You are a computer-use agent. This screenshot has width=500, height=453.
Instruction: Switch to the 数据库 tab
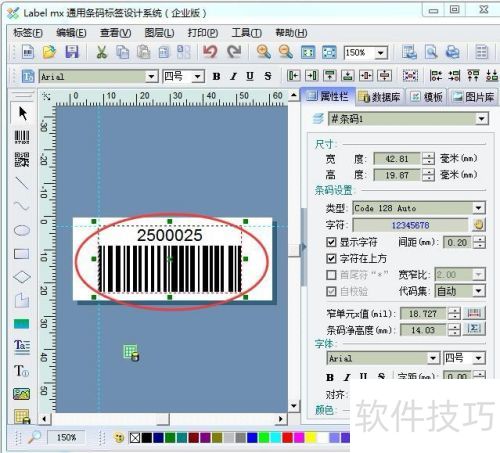(380, 97)
